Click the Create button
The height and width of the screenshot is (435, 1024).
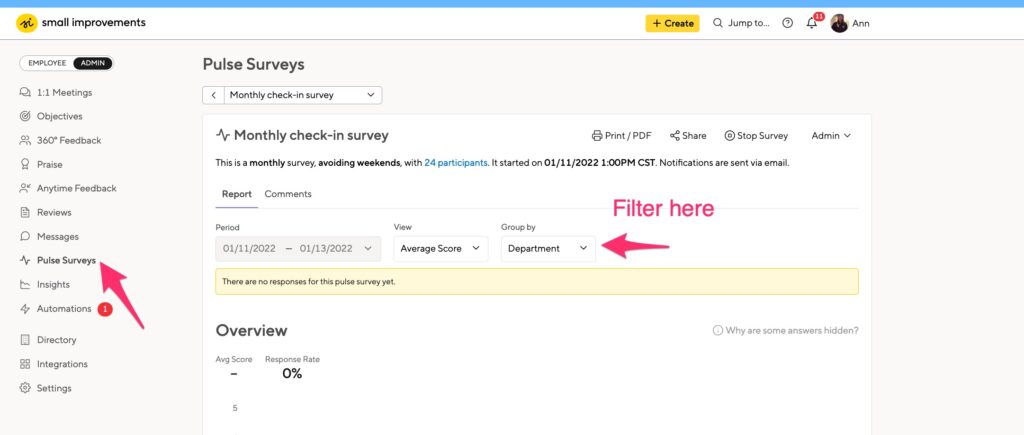tap(673, 24)
